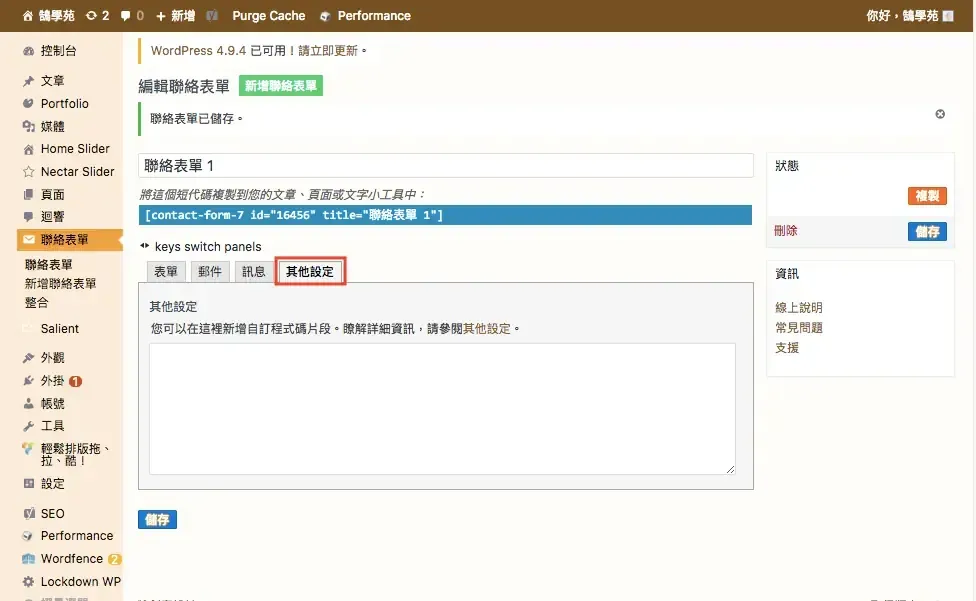This screenshot has width=976, height=601.
Task: Click 請立即更新 update link
Action: pos(328,51)
